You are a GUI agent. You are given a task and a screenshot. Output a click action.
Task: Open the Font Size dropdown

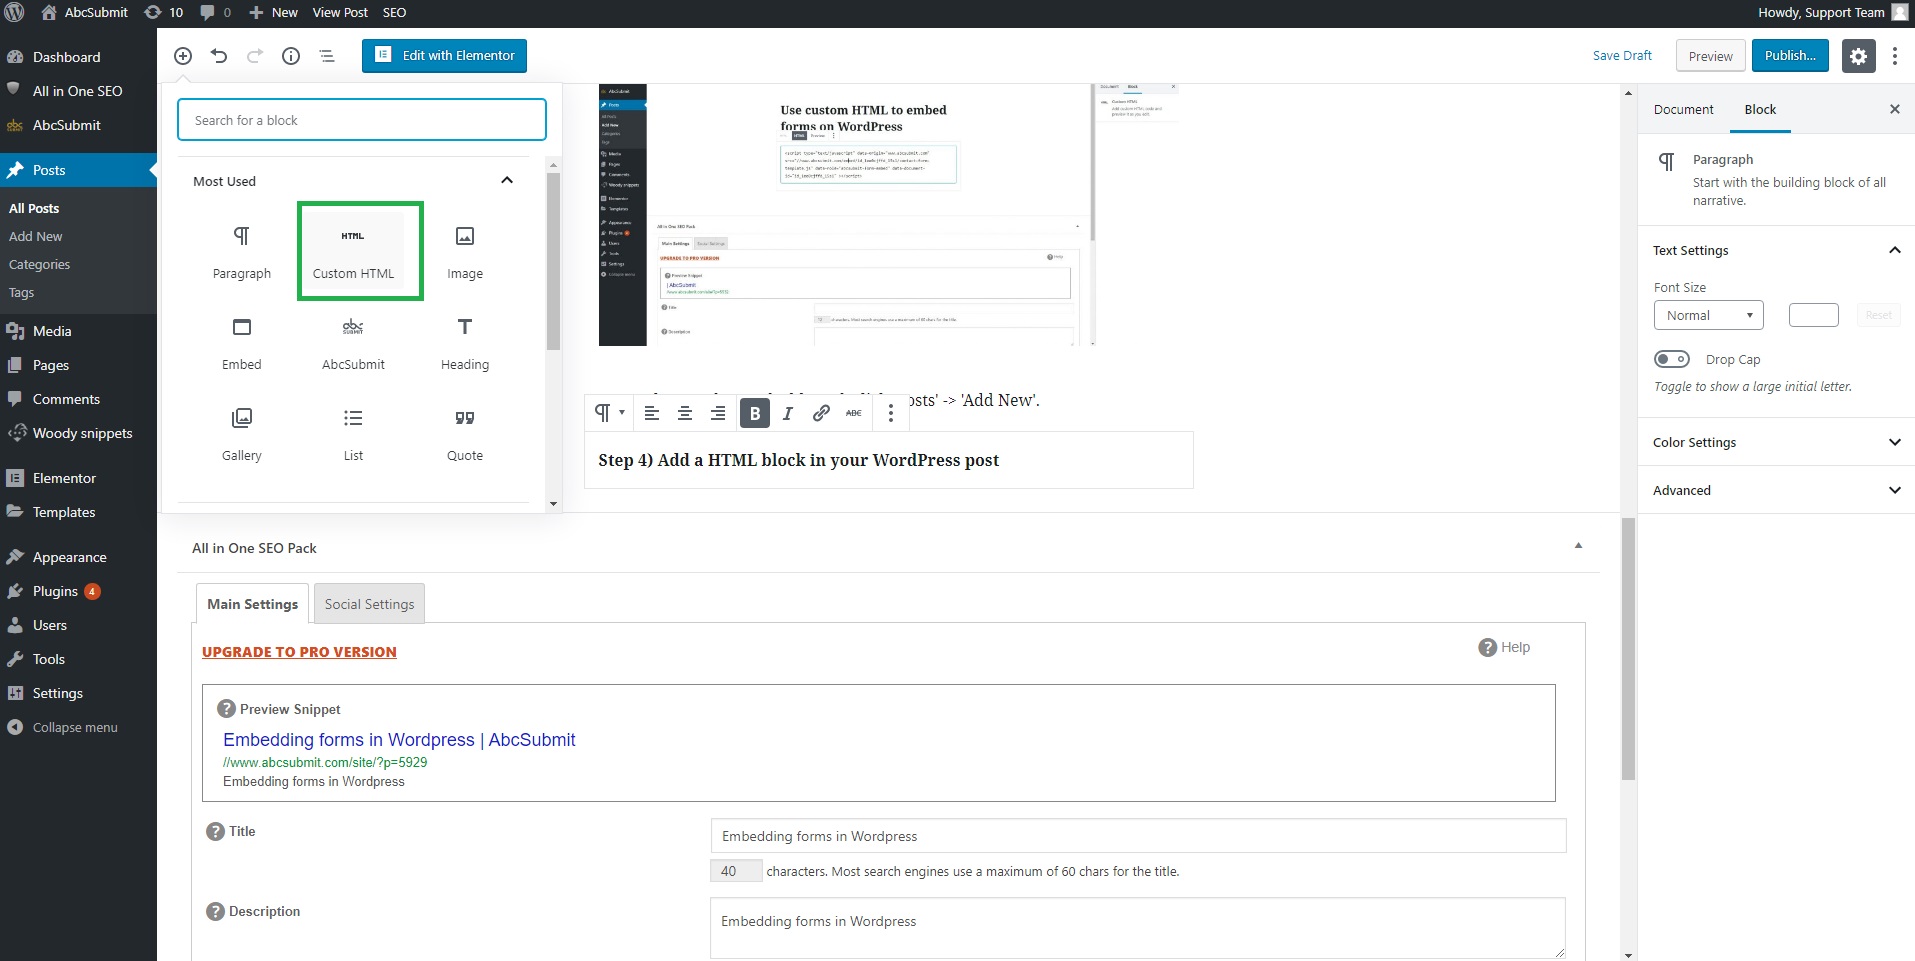(x=1707, y=314)
